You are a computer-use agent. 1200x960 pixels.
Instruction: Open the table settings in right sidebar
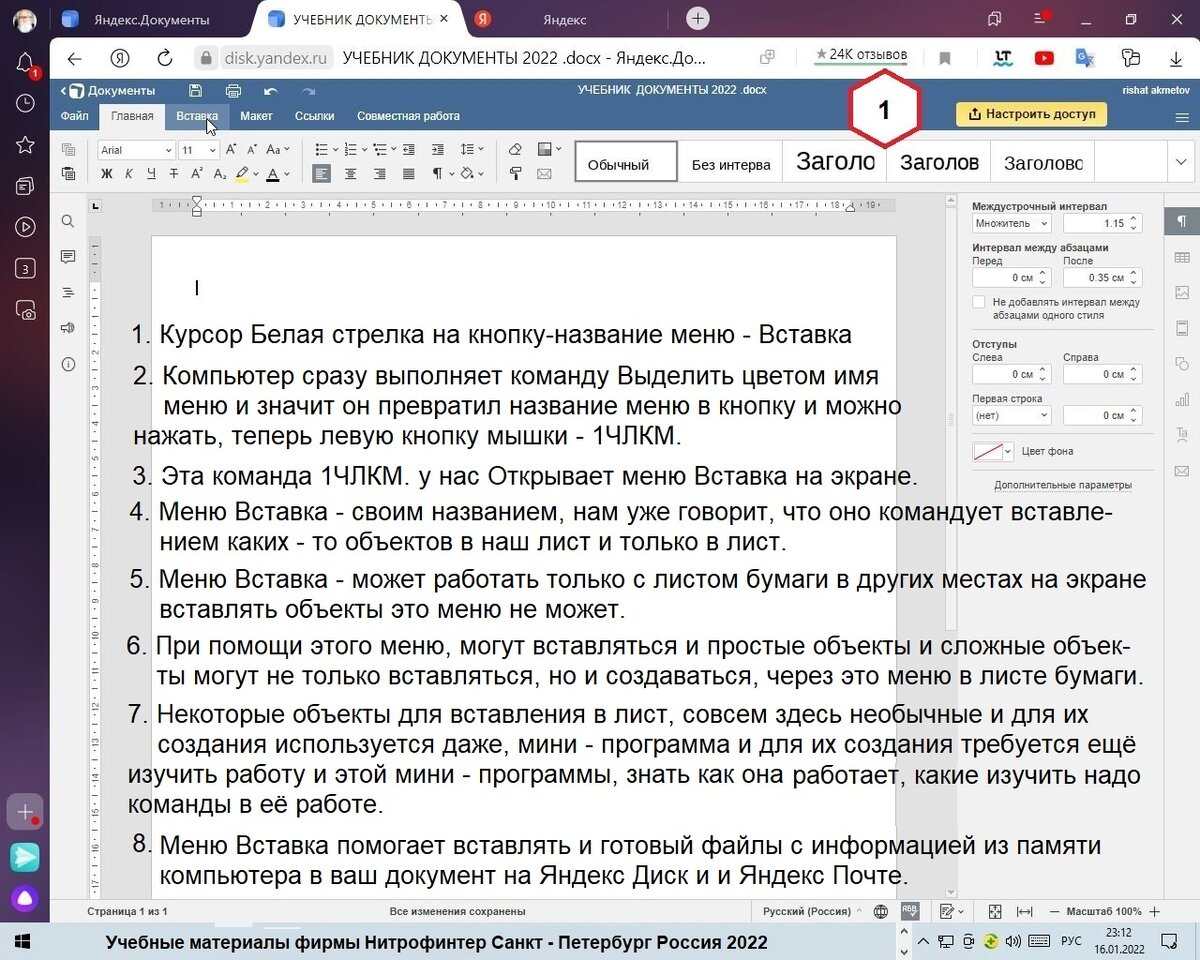click(x=1182, y=257)
